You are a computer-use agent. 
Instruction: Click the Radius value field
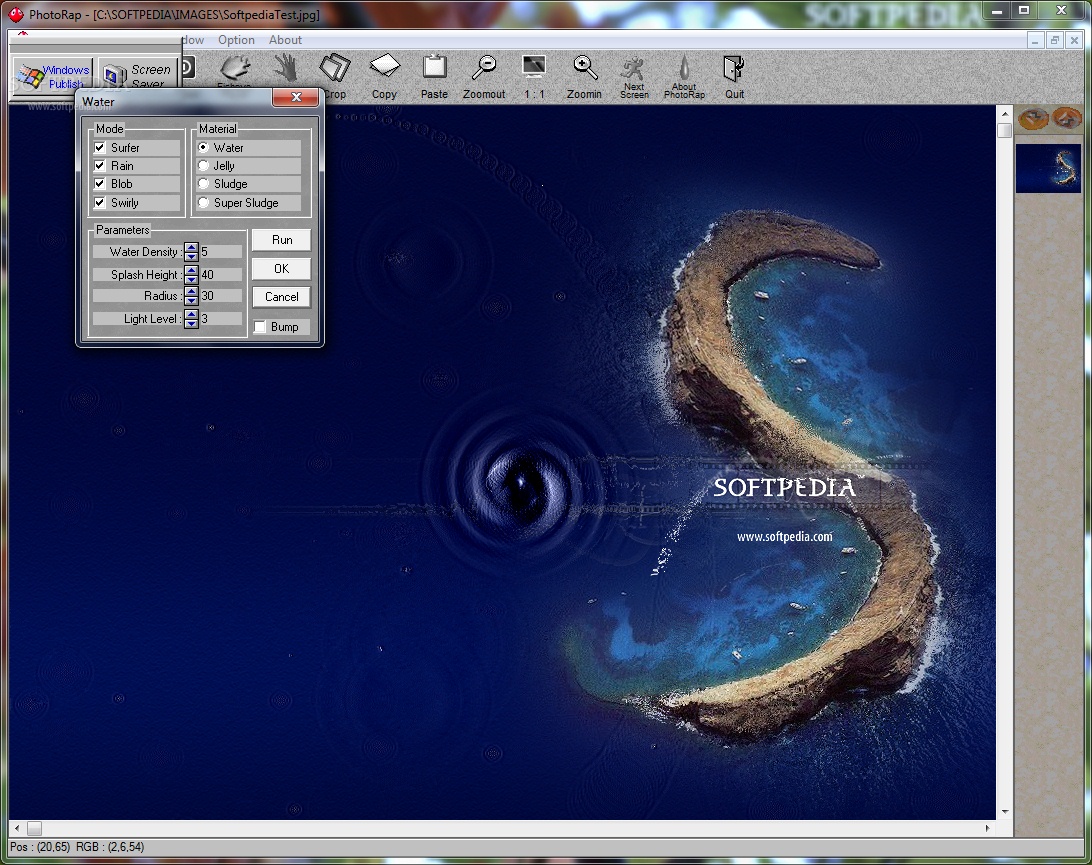click(x=220, y=296)
